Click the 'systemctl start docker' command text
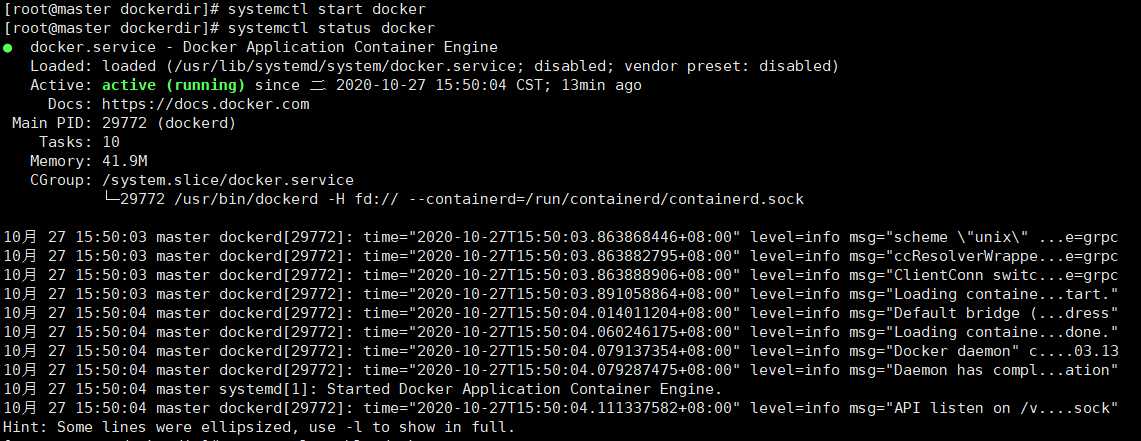The width and height of the screenshot is (1141, 441). click(x=327, y=9)
